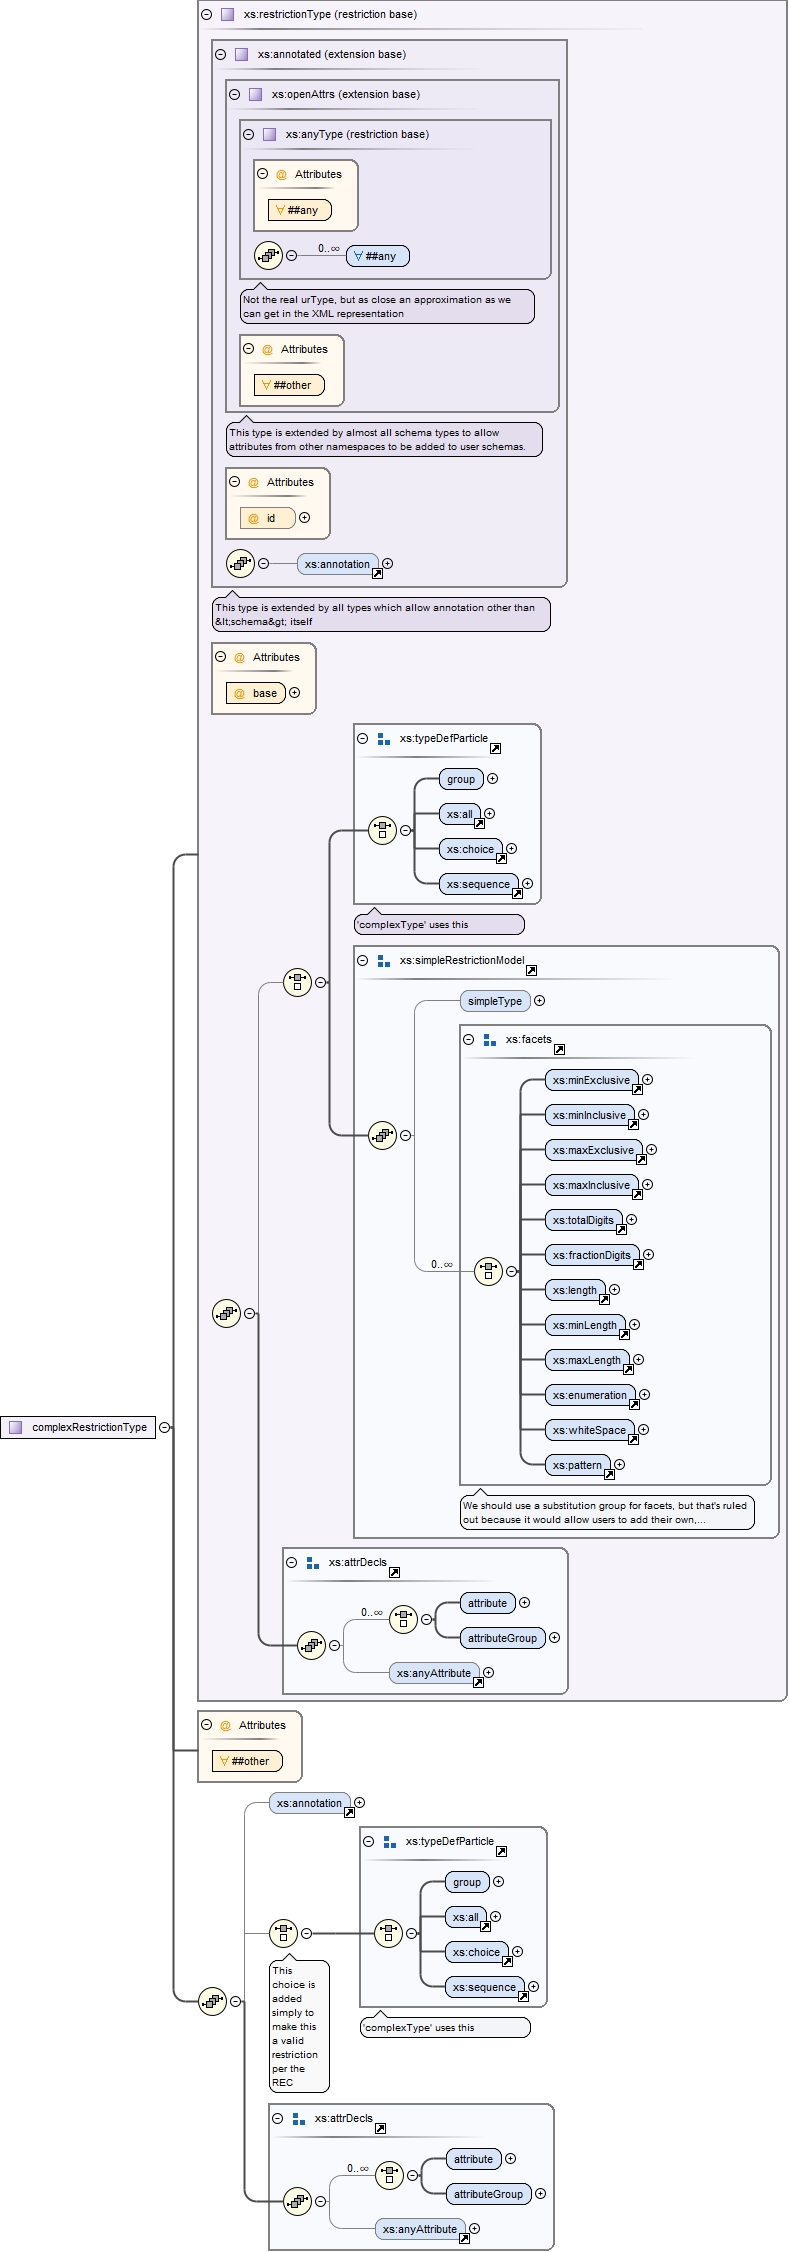
Task: Follow the reference arrow on xs:fractionDigits
Action: (638, 1264)
